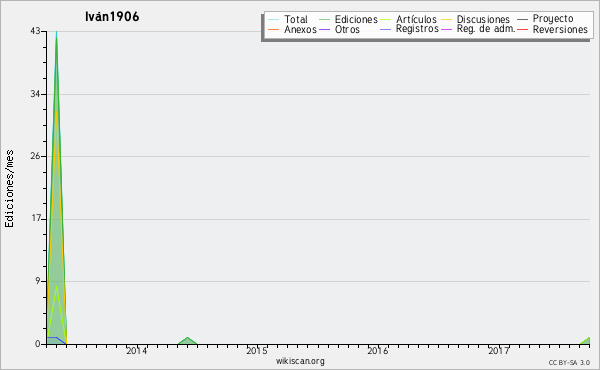Screen dimensions: 600x370
Task: Click the yellow Discusiones legend line swatch
Action: click(x=446, y=19)
